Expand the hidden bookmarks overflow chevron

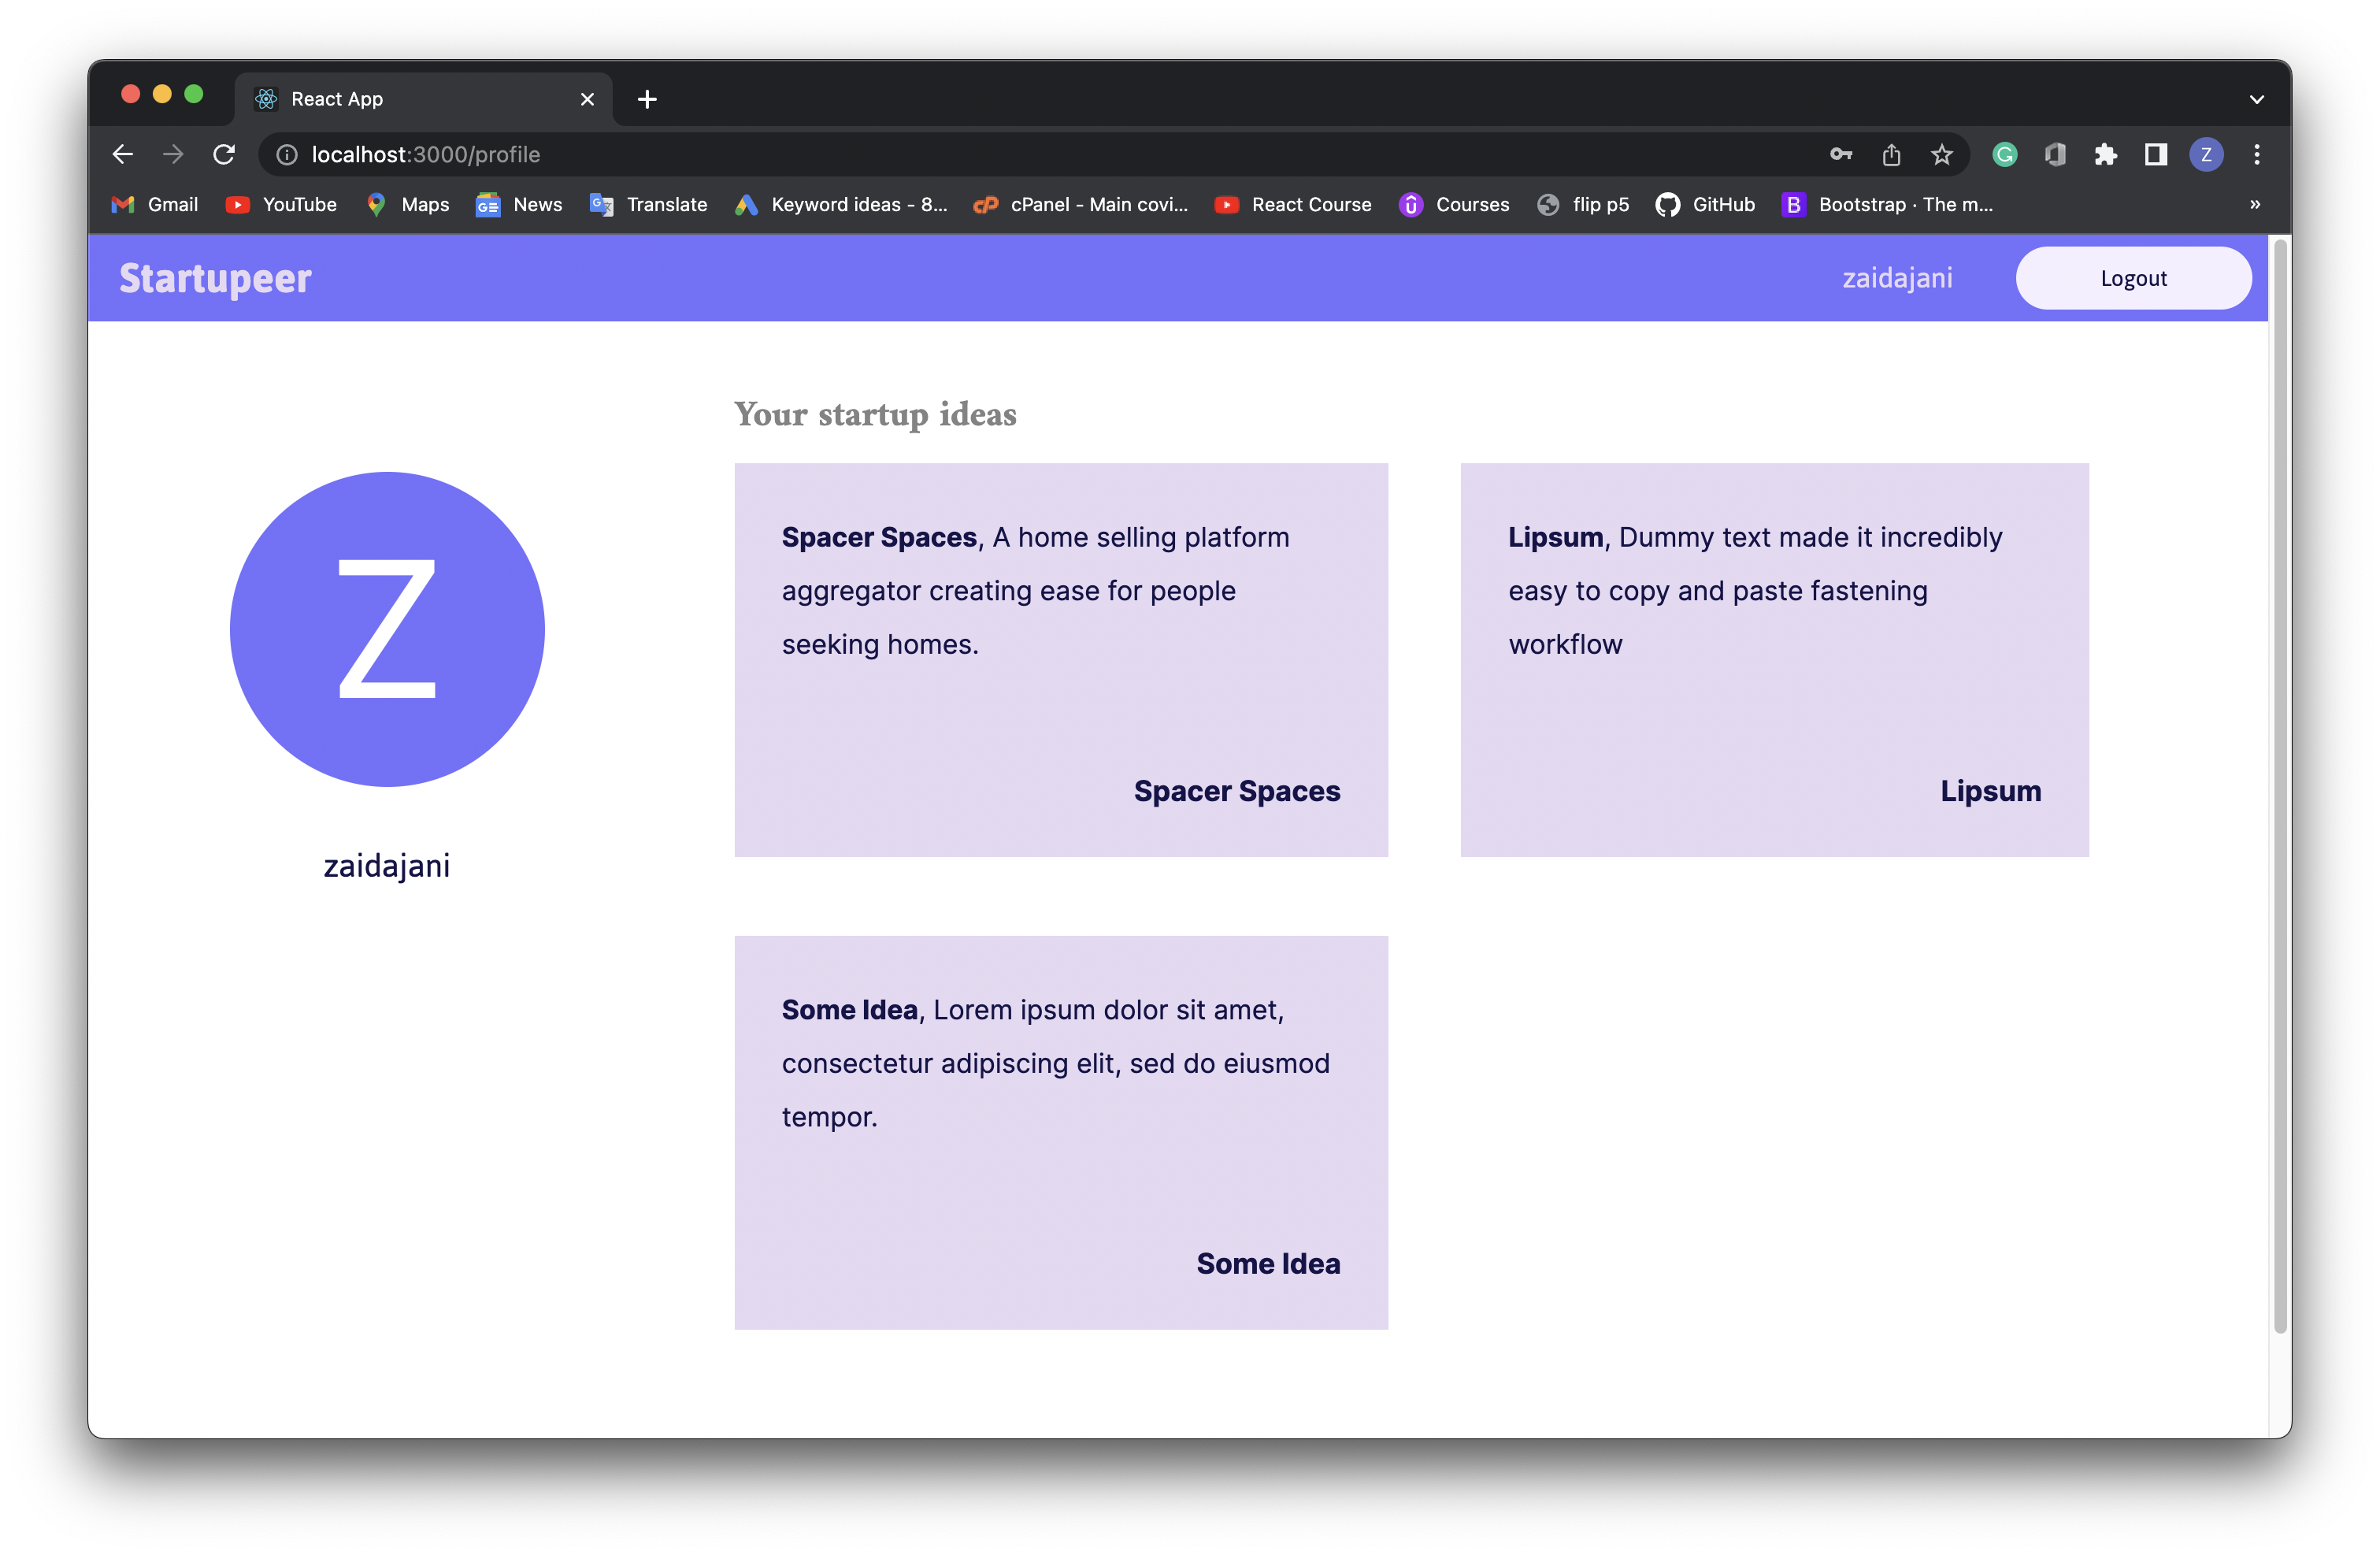(2255, 204)
